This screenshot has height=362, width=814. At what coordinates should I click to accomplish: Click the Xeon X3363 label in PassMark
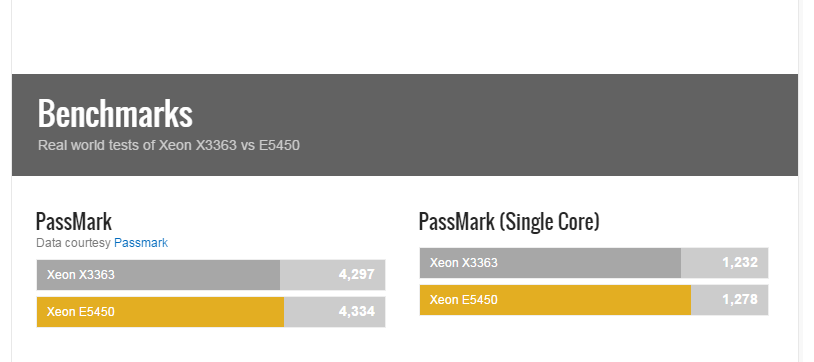(x=80, y=274)
